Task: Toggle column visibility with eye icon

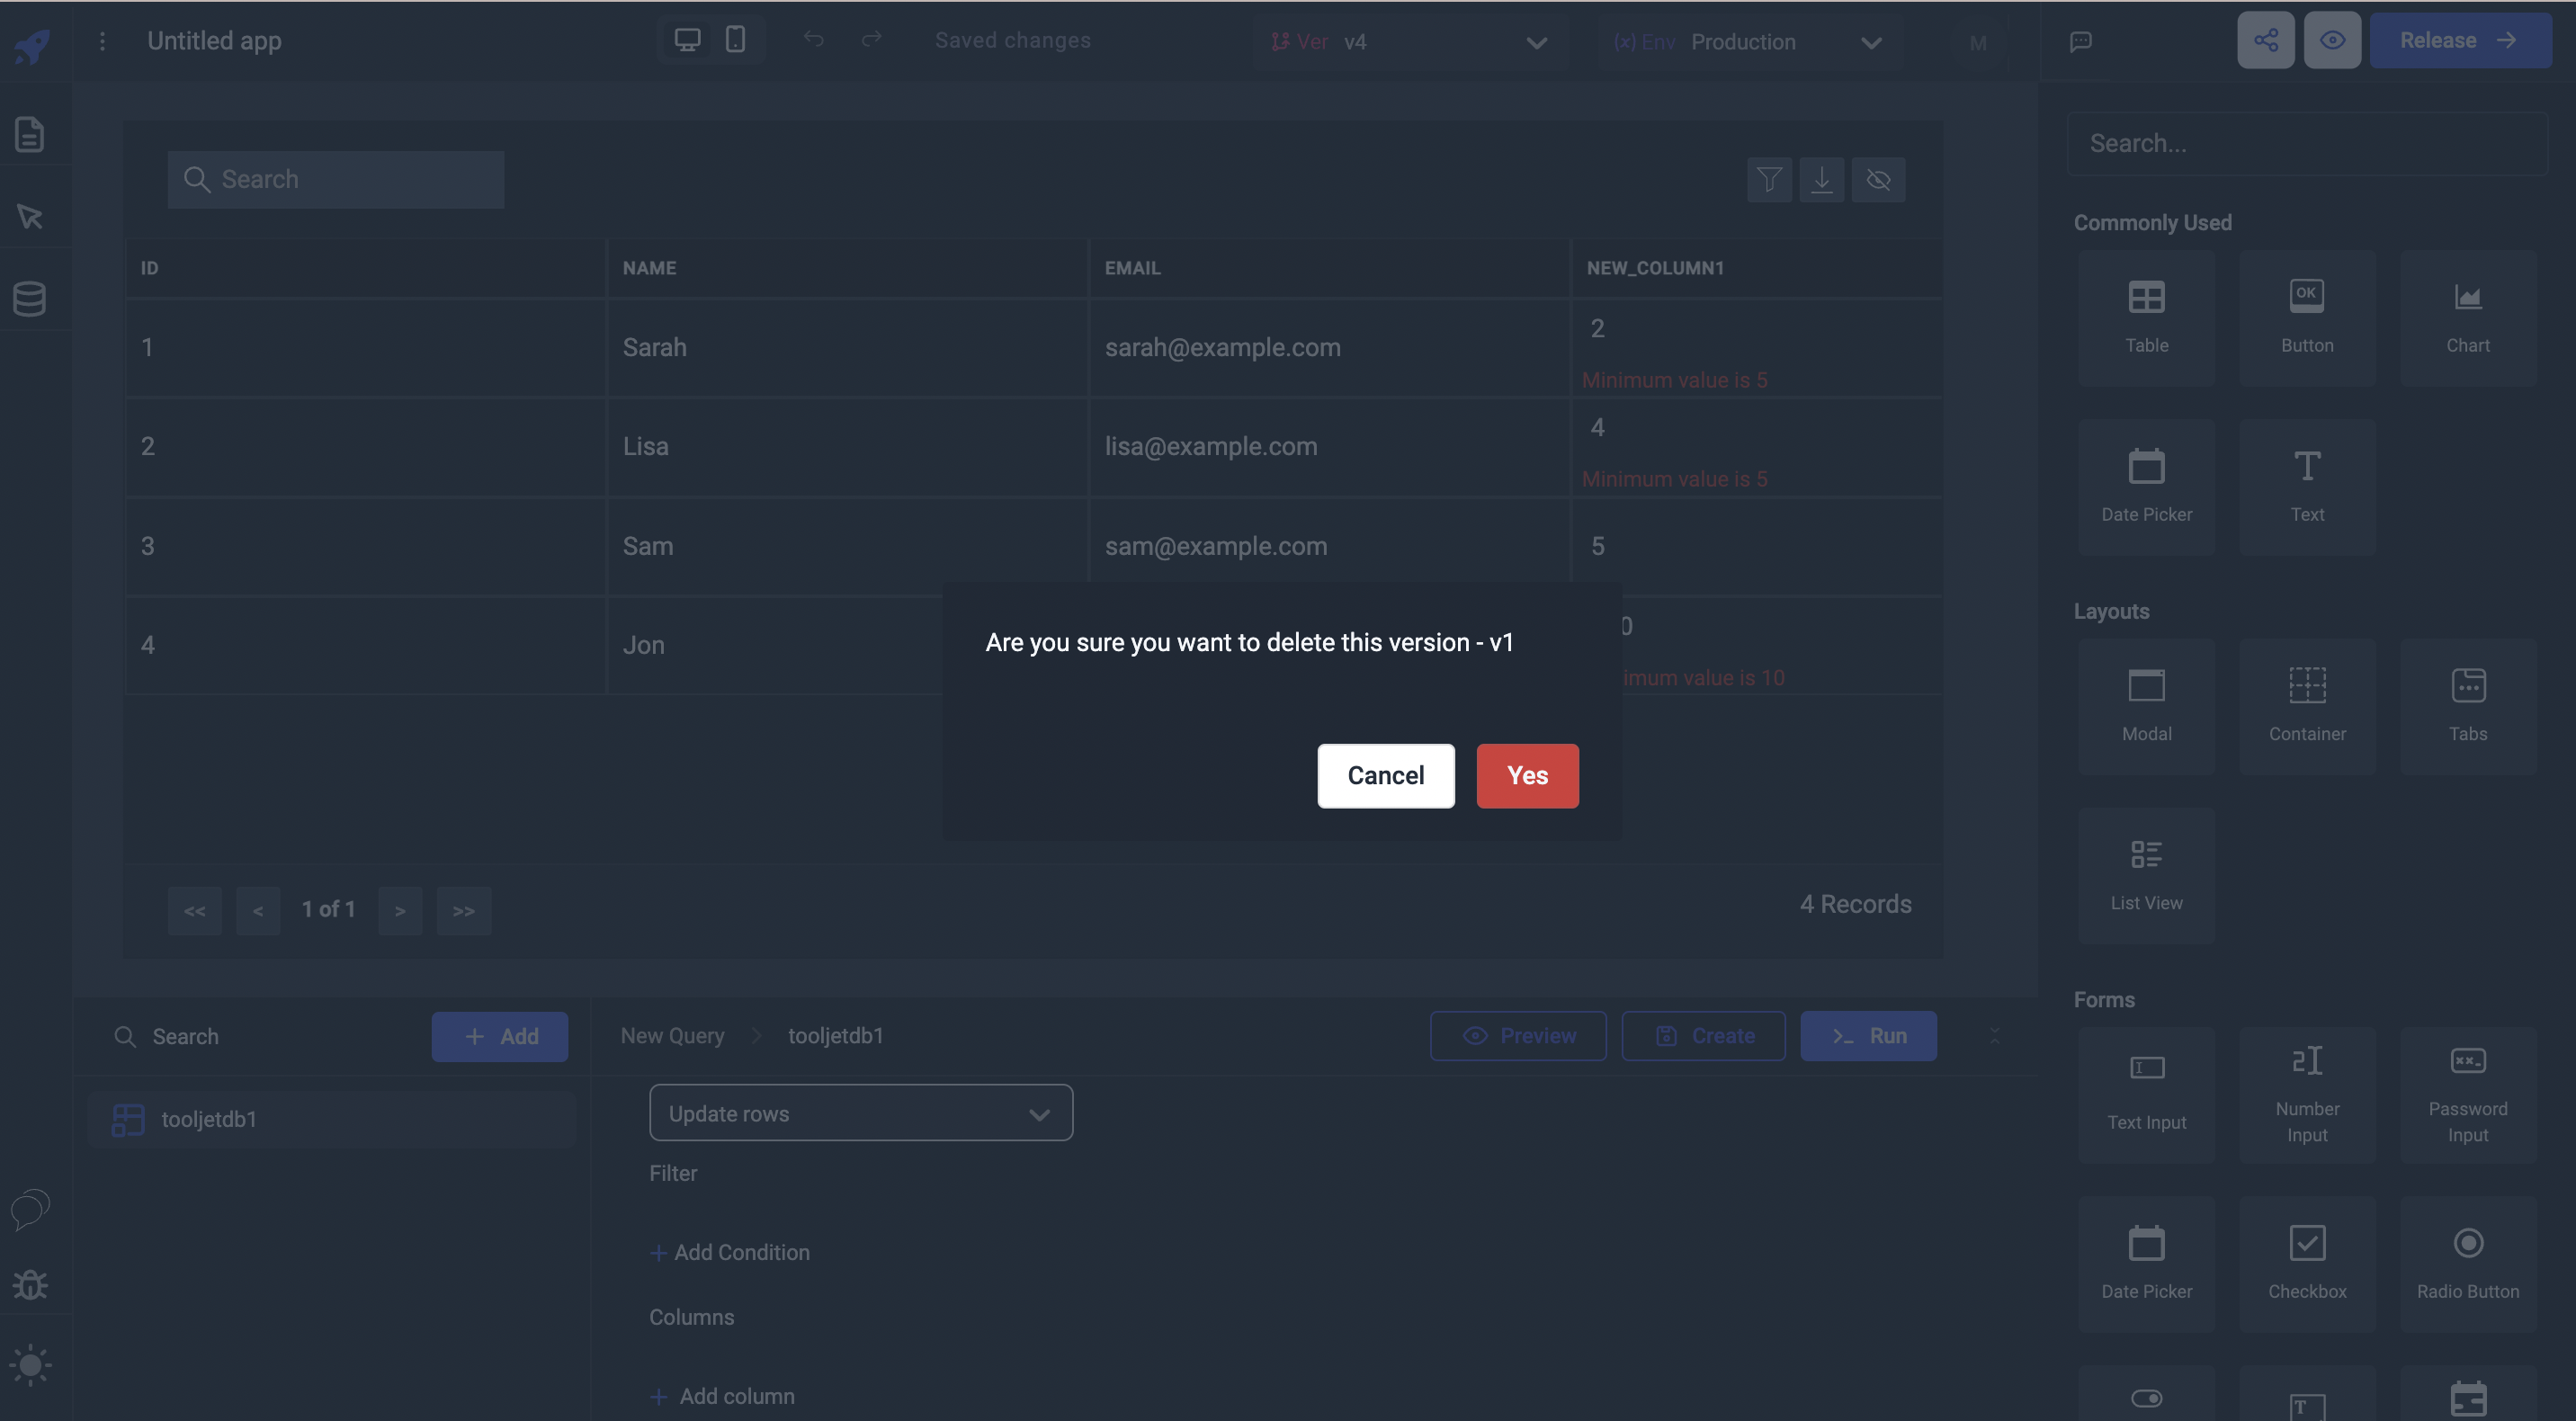Action: point(1879,180)
